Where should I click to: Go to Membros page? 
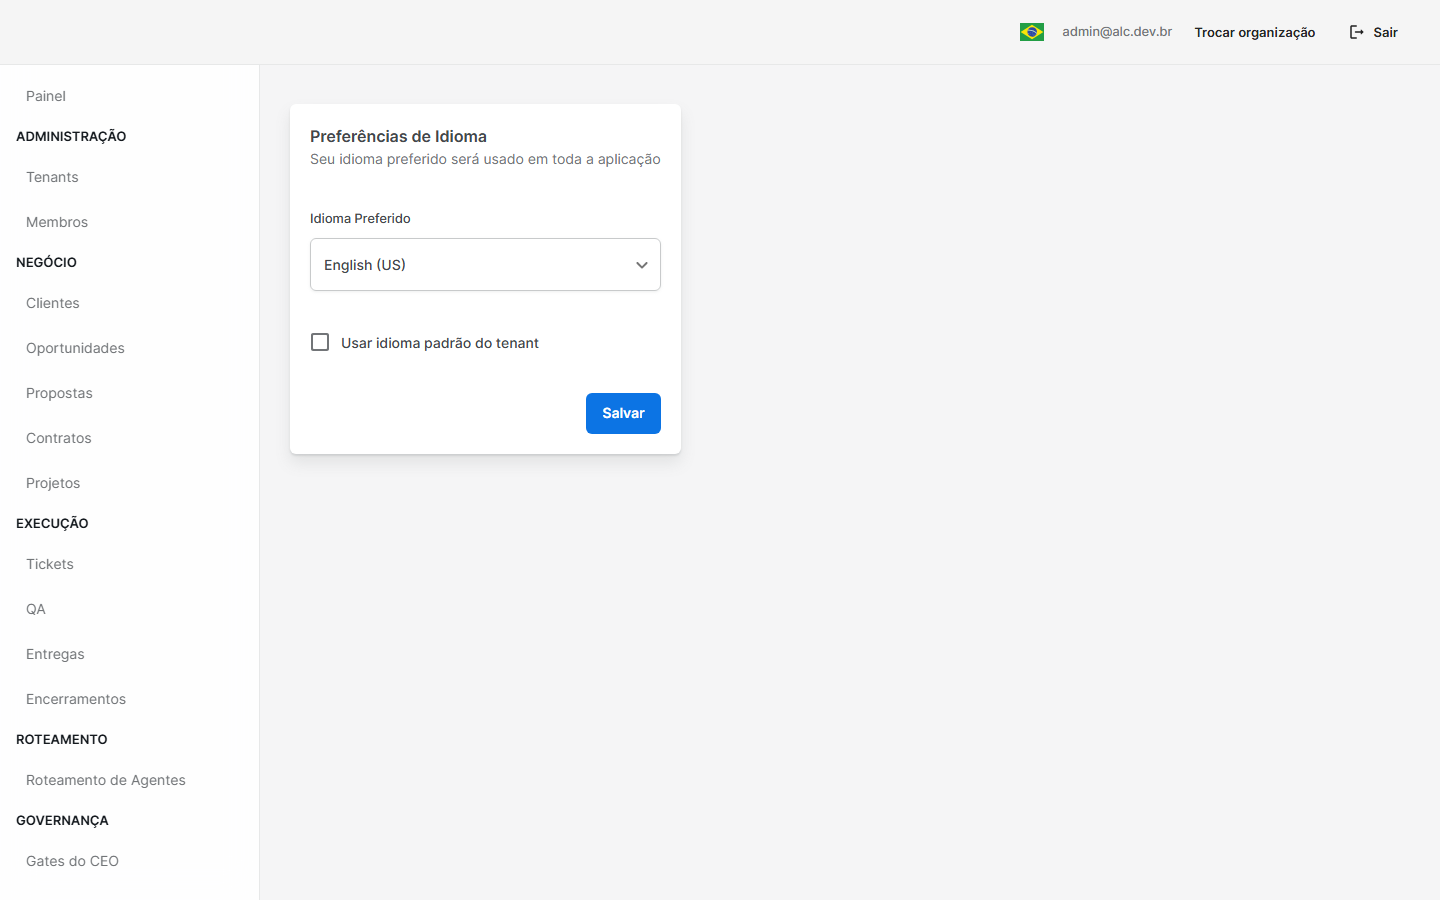[x=57, y=222]
